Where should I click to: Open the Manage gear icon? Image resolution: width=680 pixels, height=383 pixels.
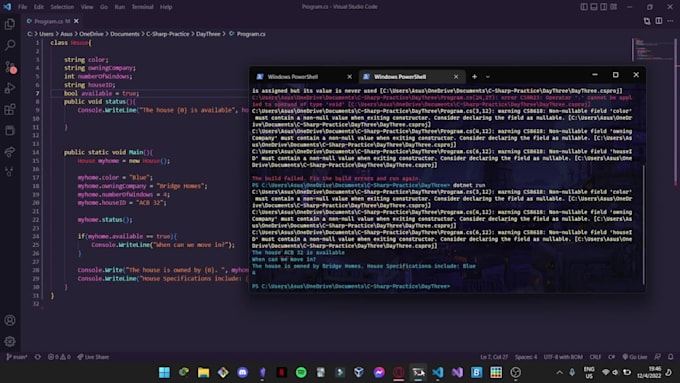pos(10,342)
